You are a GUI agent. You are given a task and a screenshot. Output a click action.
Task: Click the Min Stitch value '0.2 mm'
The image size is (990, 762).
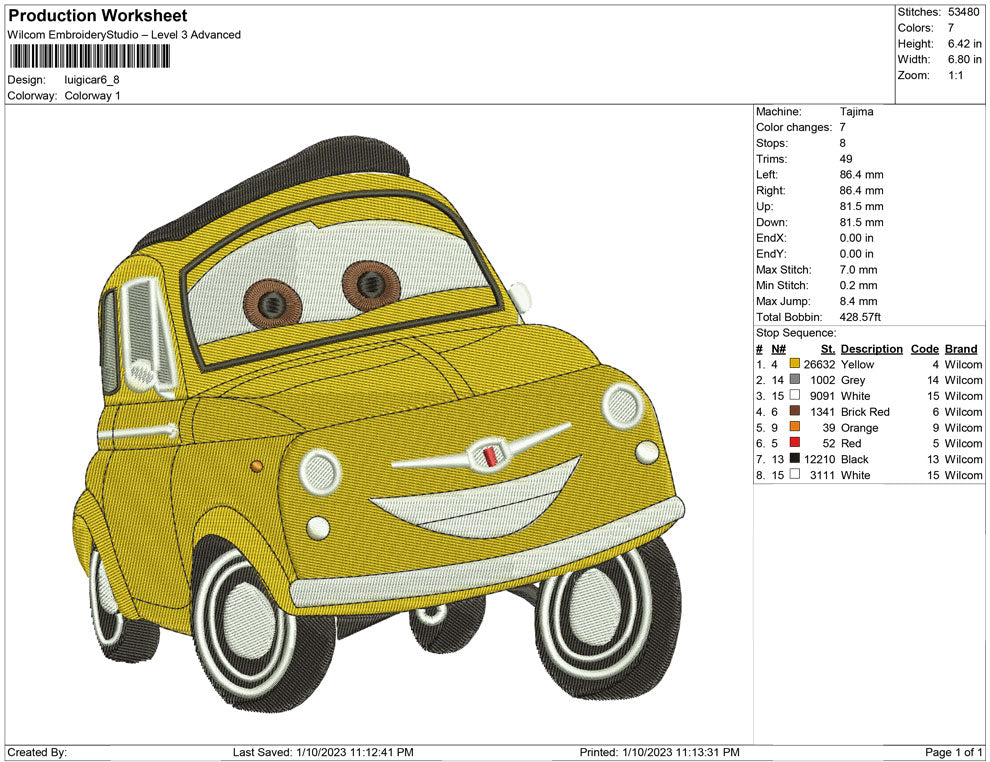point(858,285)
